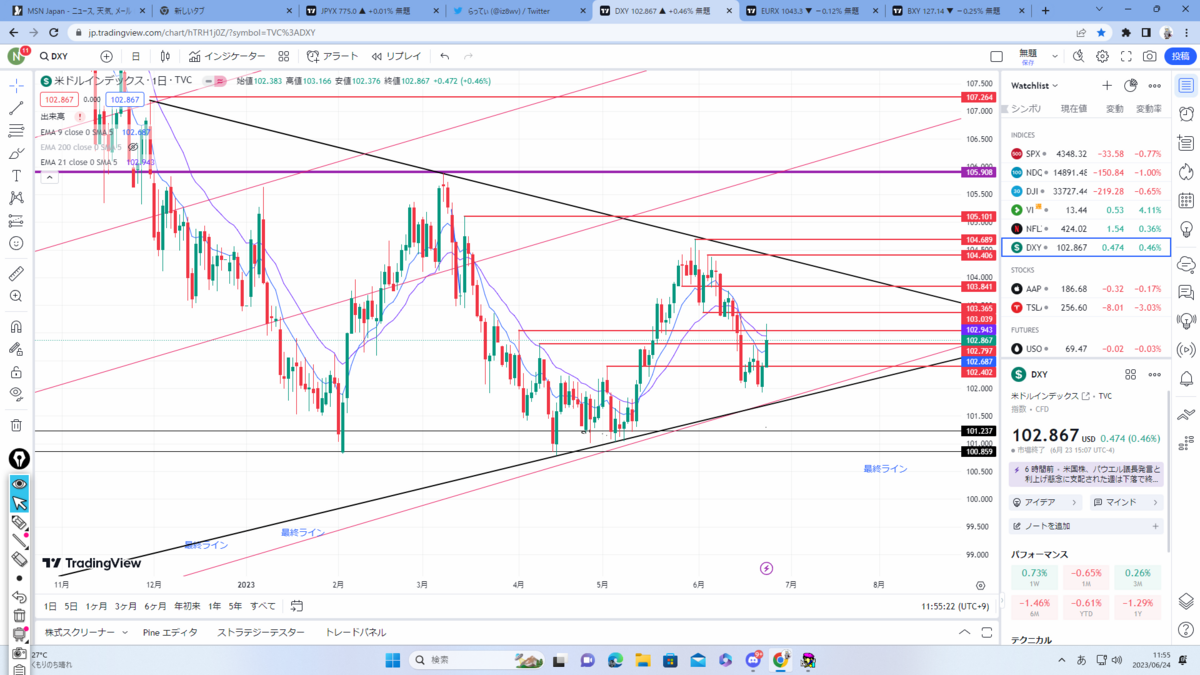Open the Fibonacci/Gann tools group
Viewport: 1200px width, 675px height.
[17, 131]
